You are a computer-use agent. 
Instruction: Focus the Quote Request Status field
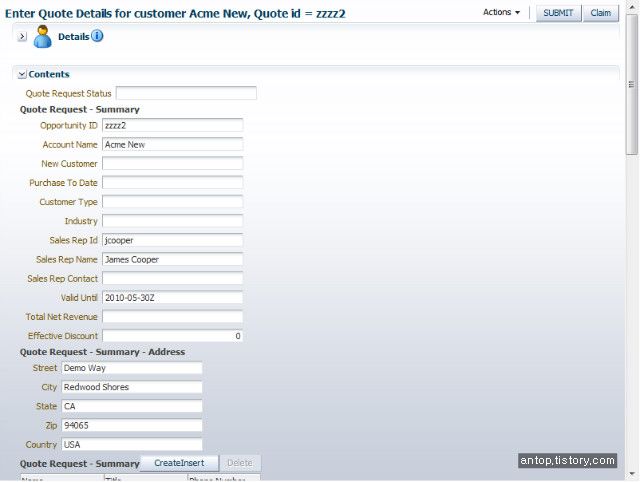coord(186,93)
